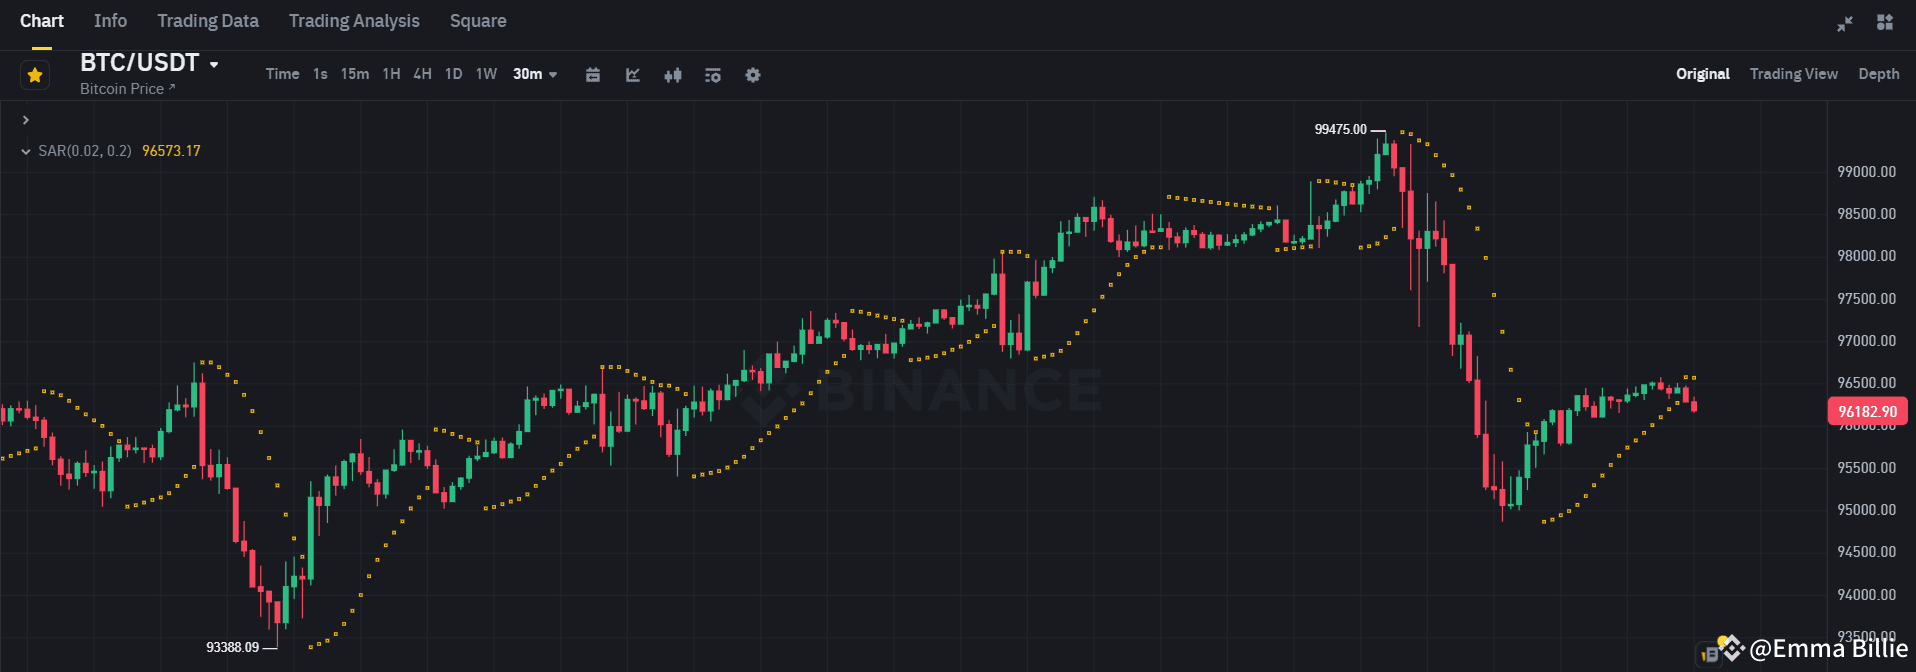Open the Square menu item
1916x672 pixels.
[x=478, y=20]
